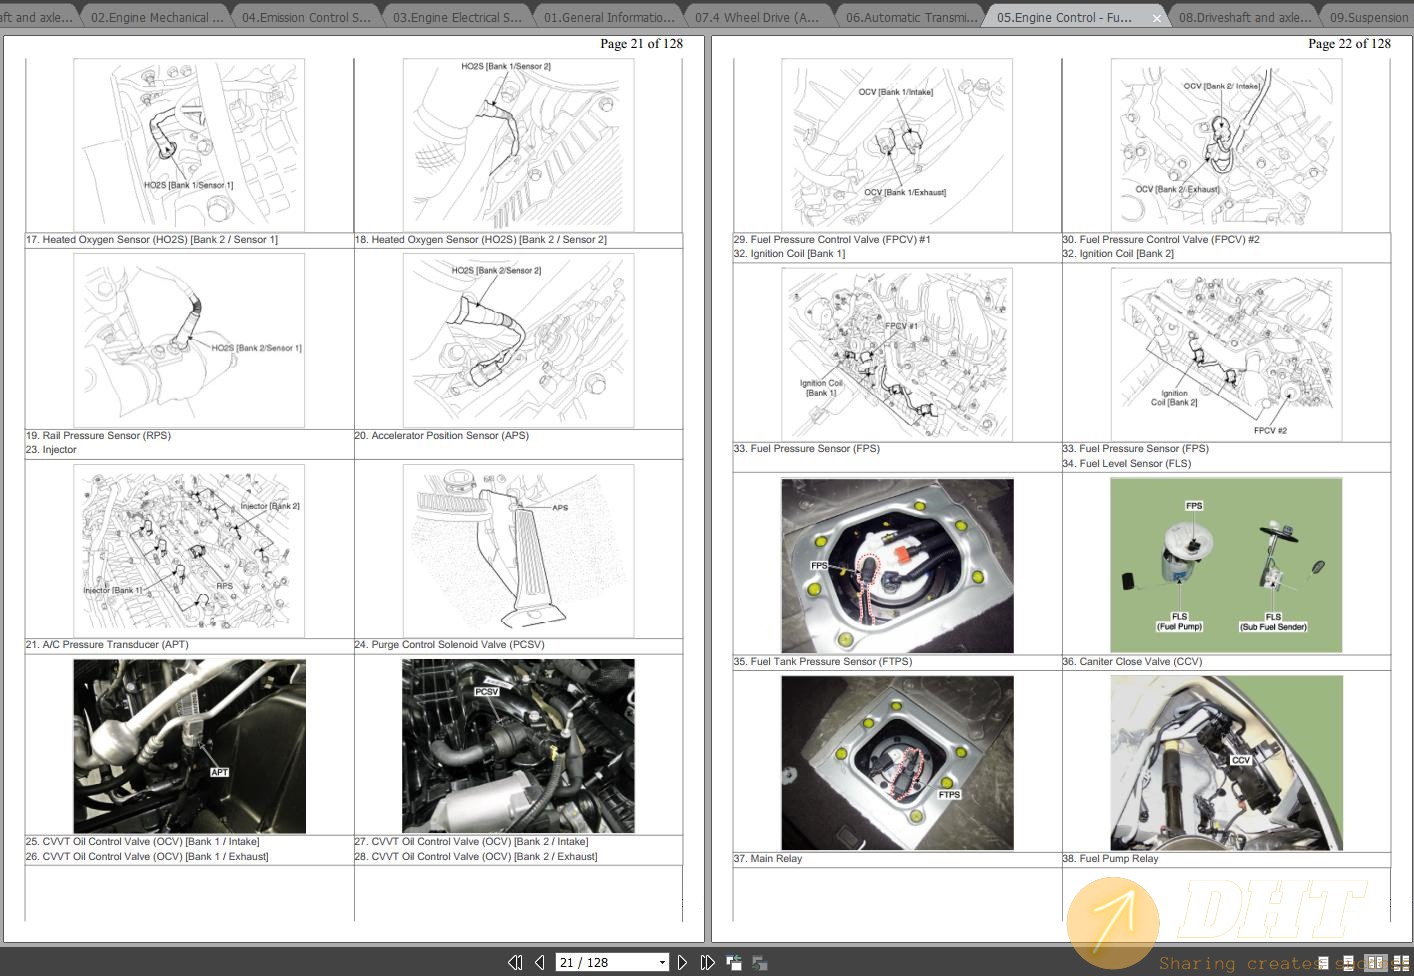This screenshot has width=1414, height=976.
Task: Click '18. Heated Oxygen Sensor (HO2S) [Bank 2 / Sensor 2]'
Action: pos(481,240)
